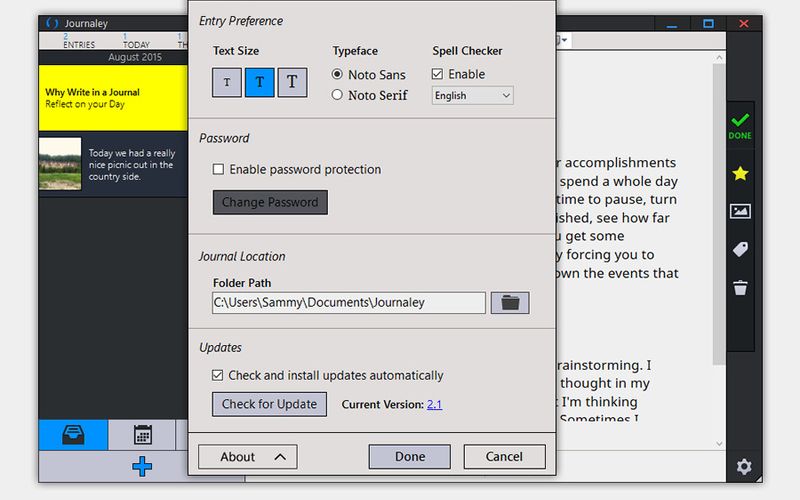Click the insert image icon in sidebar
Viewport: 800px width, 500px height.
click(x=740, y=211)
